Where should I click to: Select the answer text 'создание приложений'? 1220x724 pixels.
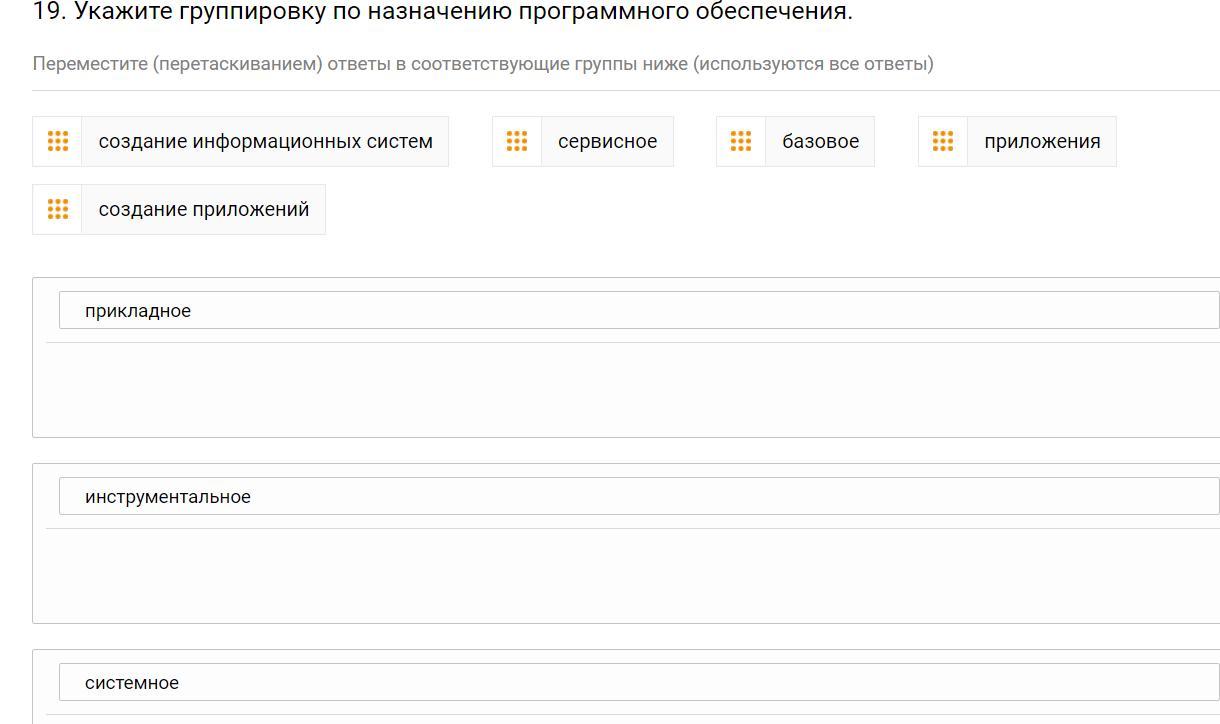pyautogui.click(x=204, y=209)
